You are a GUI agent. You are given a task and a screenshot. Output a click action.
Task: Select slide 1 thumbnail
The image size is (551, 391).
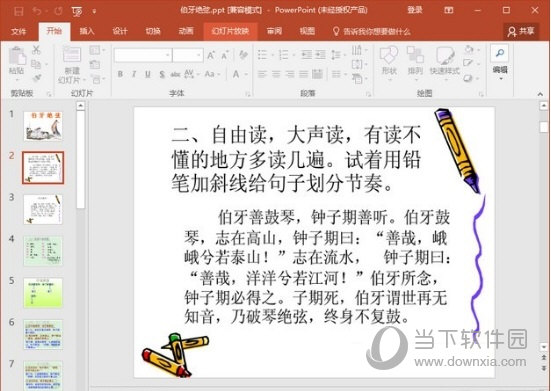pos(43,126)
